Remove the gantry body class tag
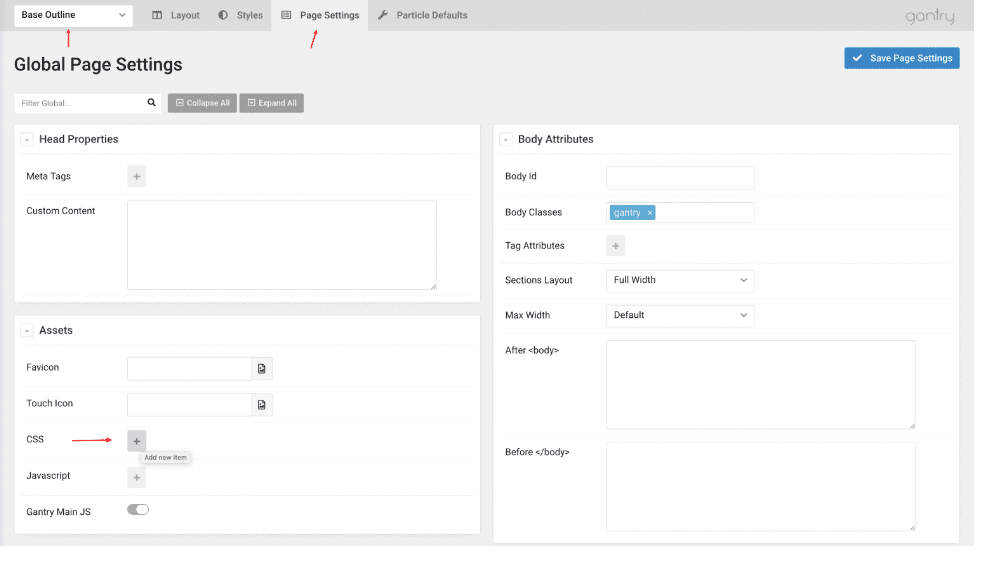1003x568 pixels. (x=649, y=213)
